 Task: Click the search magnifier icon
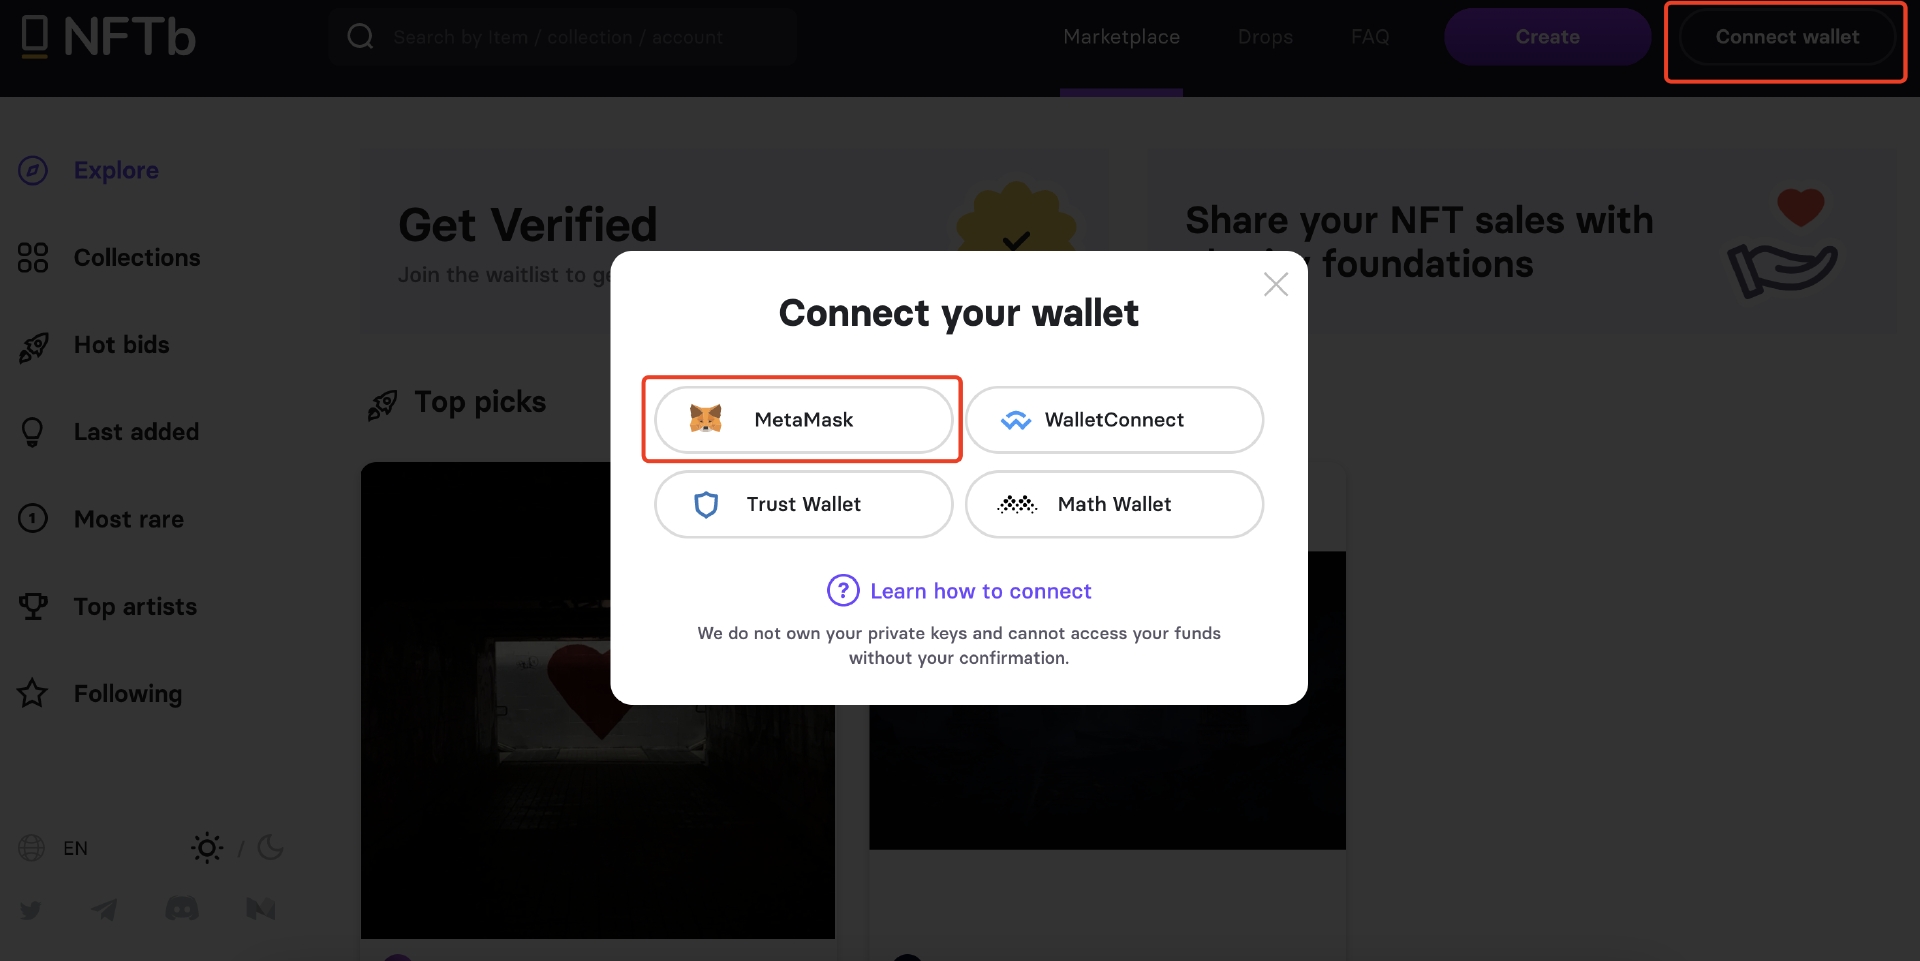click(360, 37)
